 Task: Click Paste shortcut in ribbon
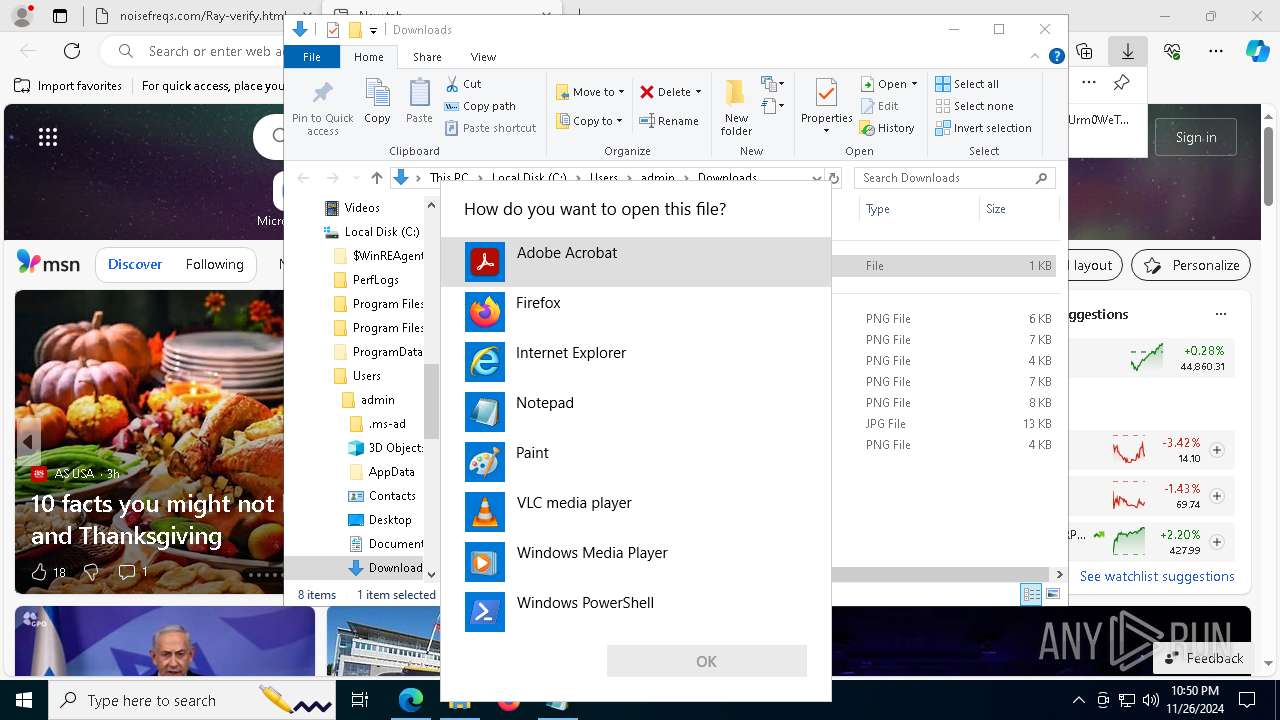coord(491,128)
